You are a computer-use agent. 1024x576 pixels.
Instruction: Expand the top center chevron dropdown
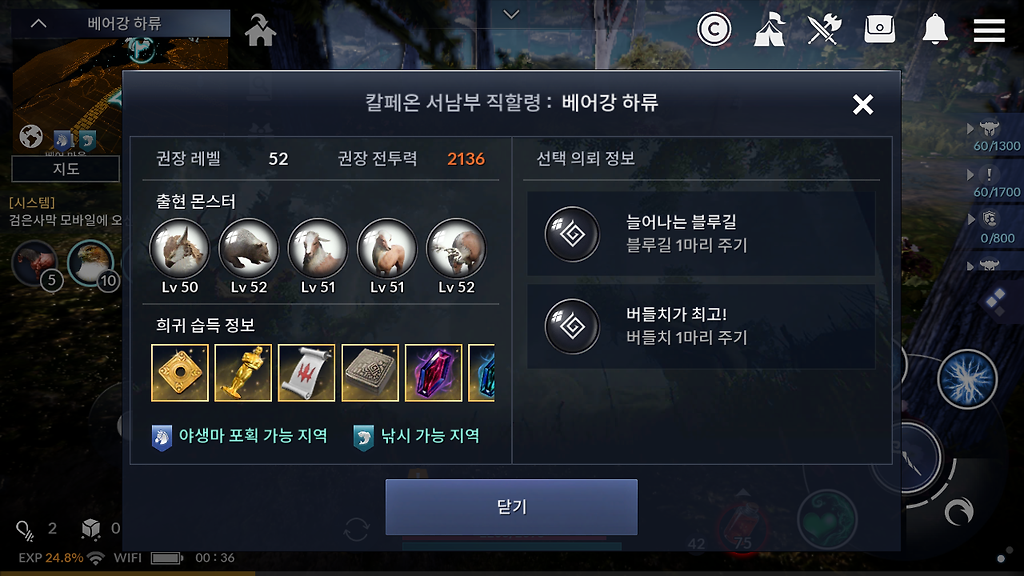click(x=511, y=14)
